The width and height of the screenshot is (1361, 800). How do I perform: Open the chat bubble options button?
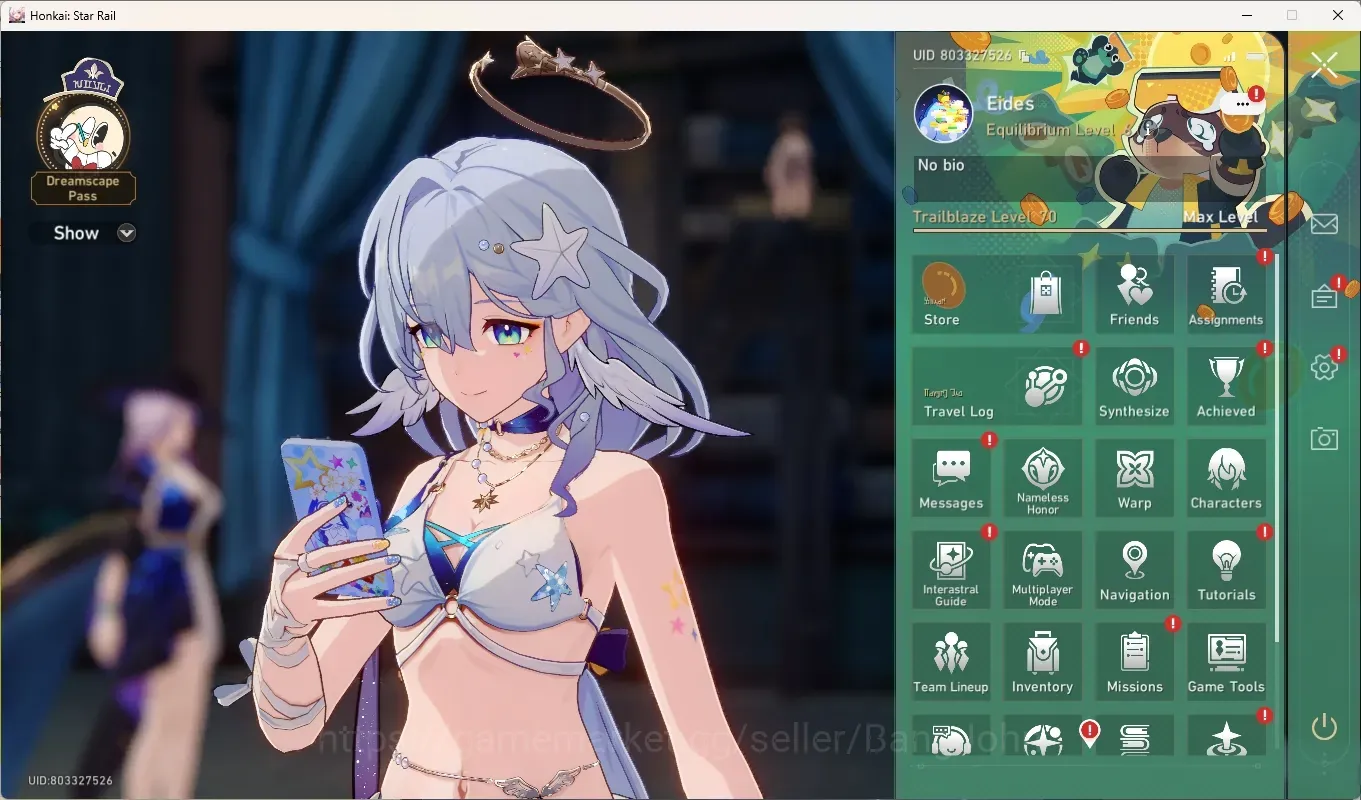coord(1243,103)
